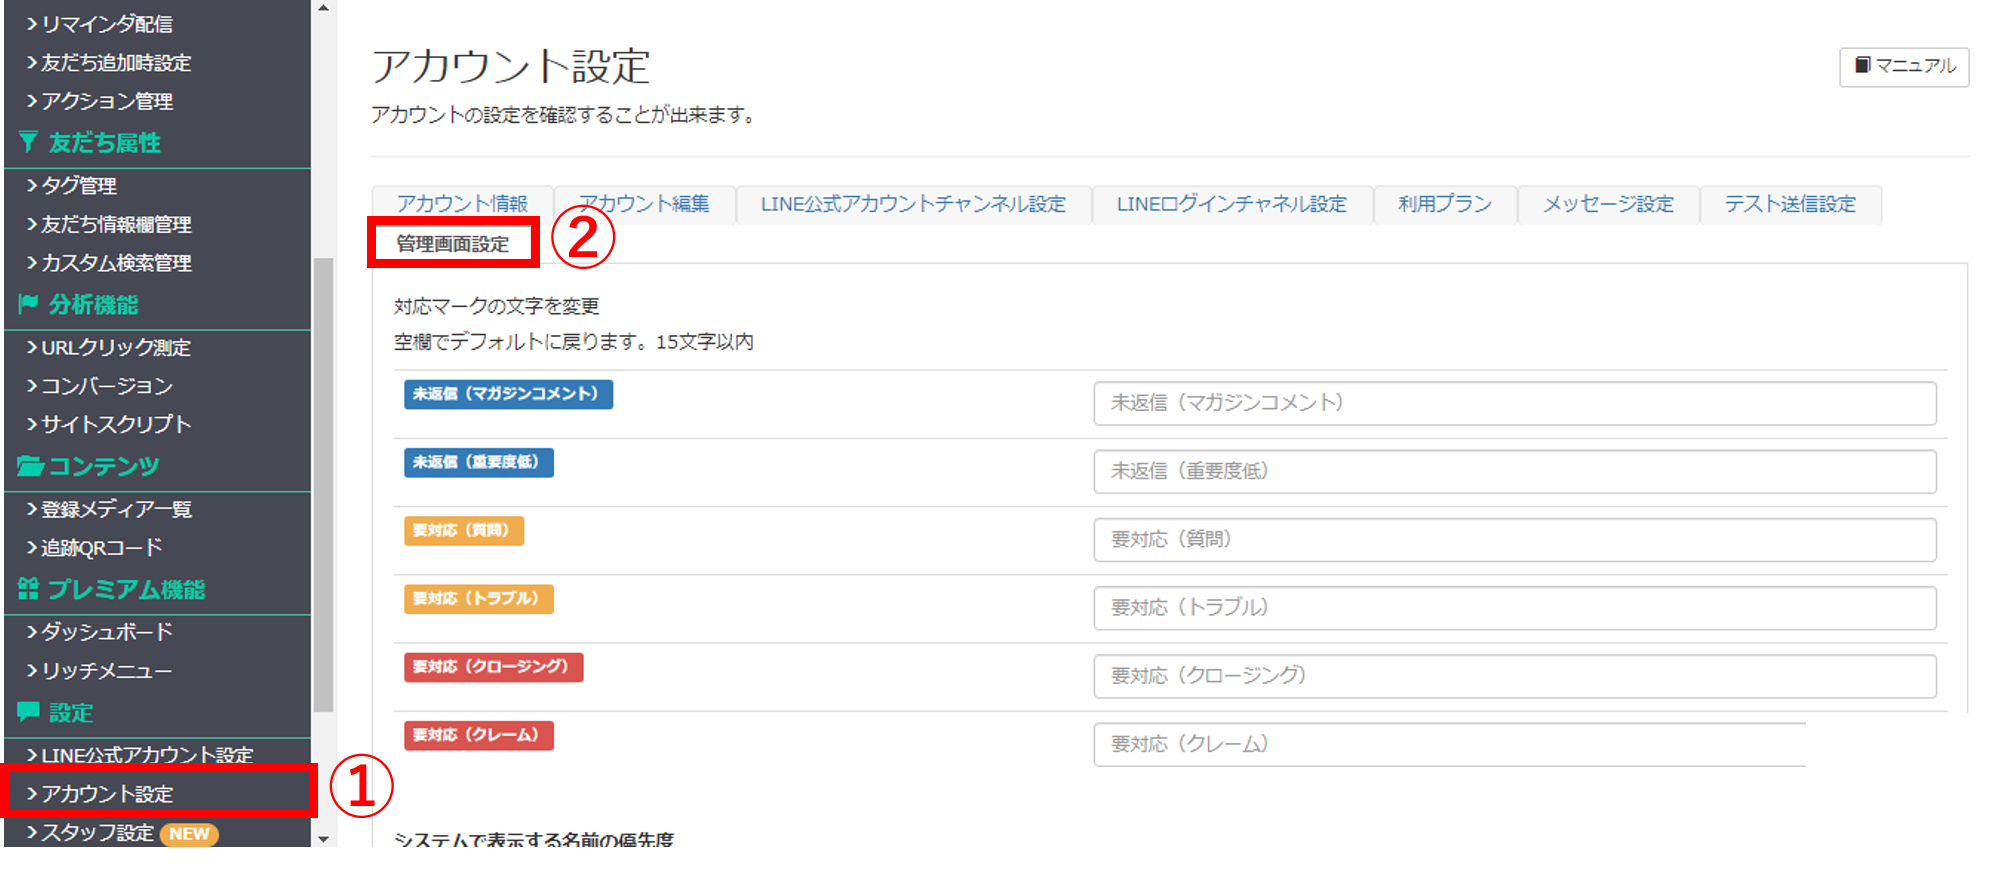
Task: Click the プレミアム機能 section header text
Action: coord(126,590)
